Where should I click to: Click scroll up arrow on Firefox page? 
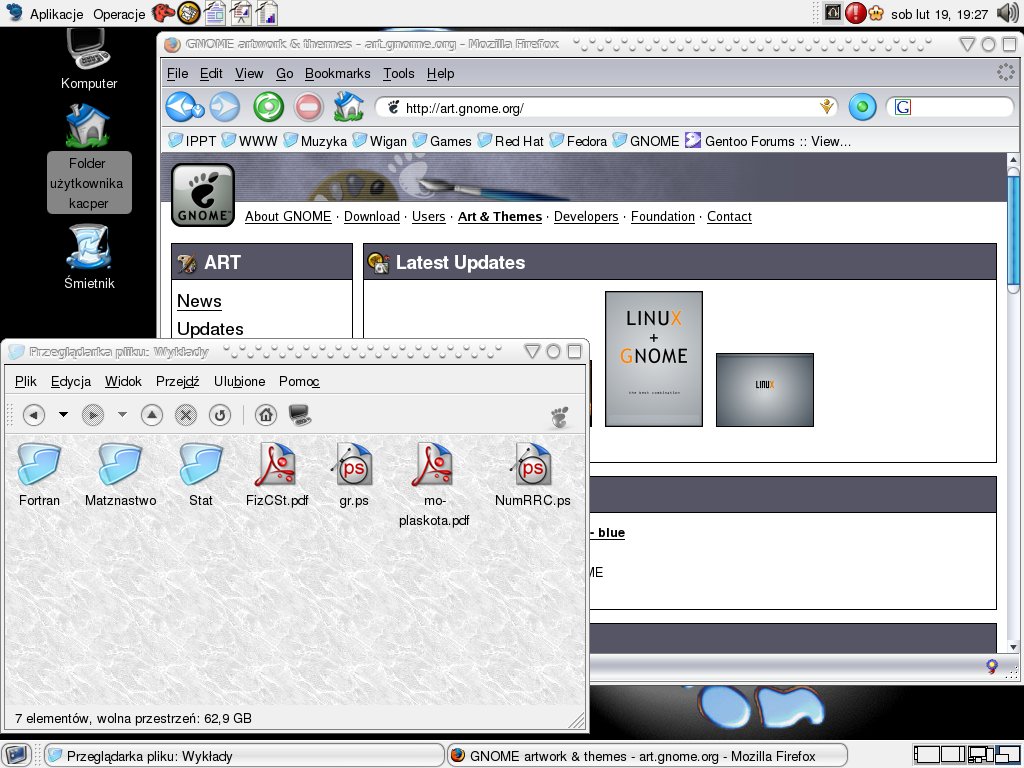pos(1013,160)
